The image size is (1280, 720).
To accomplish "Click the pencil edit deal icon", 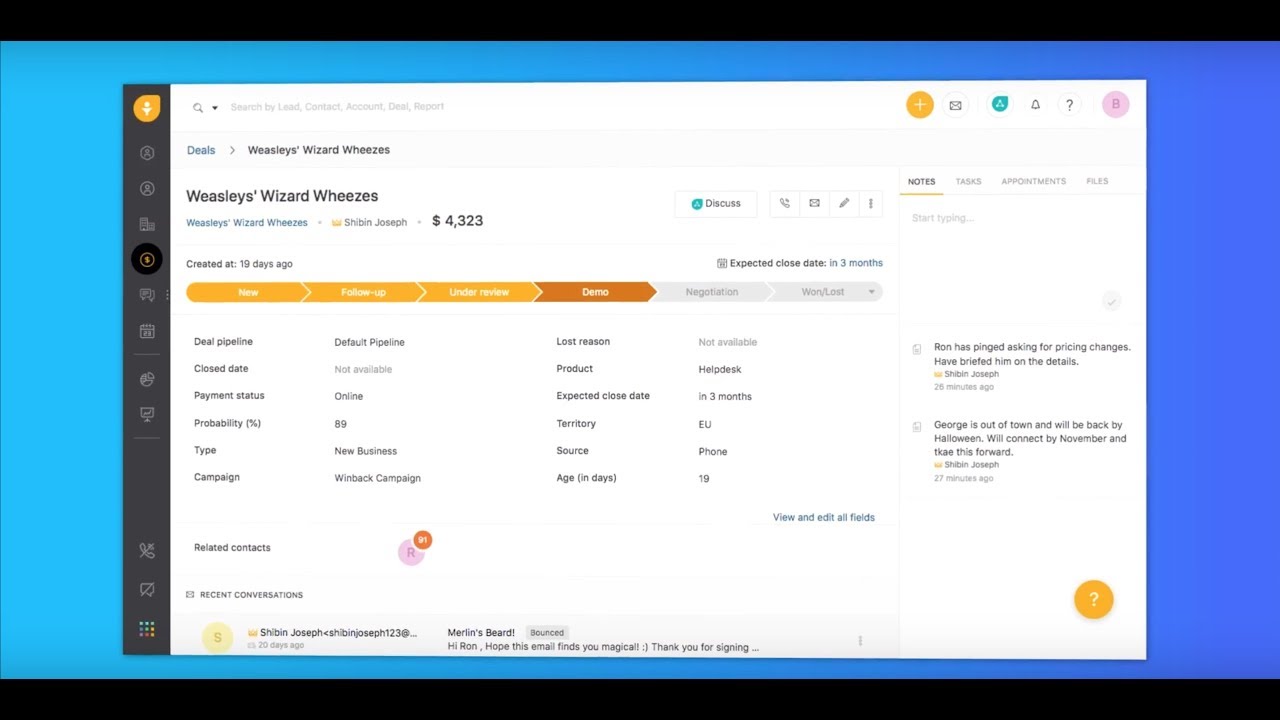I will coord(844,203).
